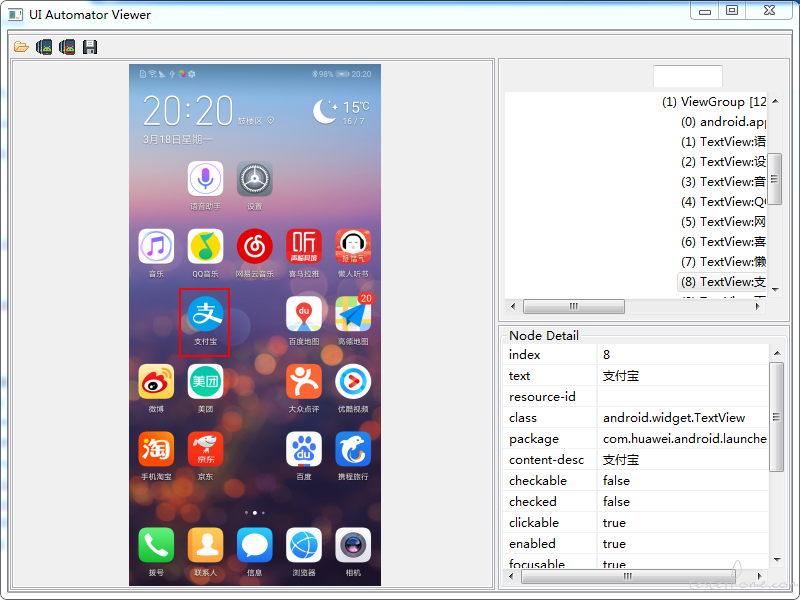Image resolution: width=800 pixels, height=600 pixels.
Task: Click the 20:20 clock widget on the phone screen
Action: point(187,111)
